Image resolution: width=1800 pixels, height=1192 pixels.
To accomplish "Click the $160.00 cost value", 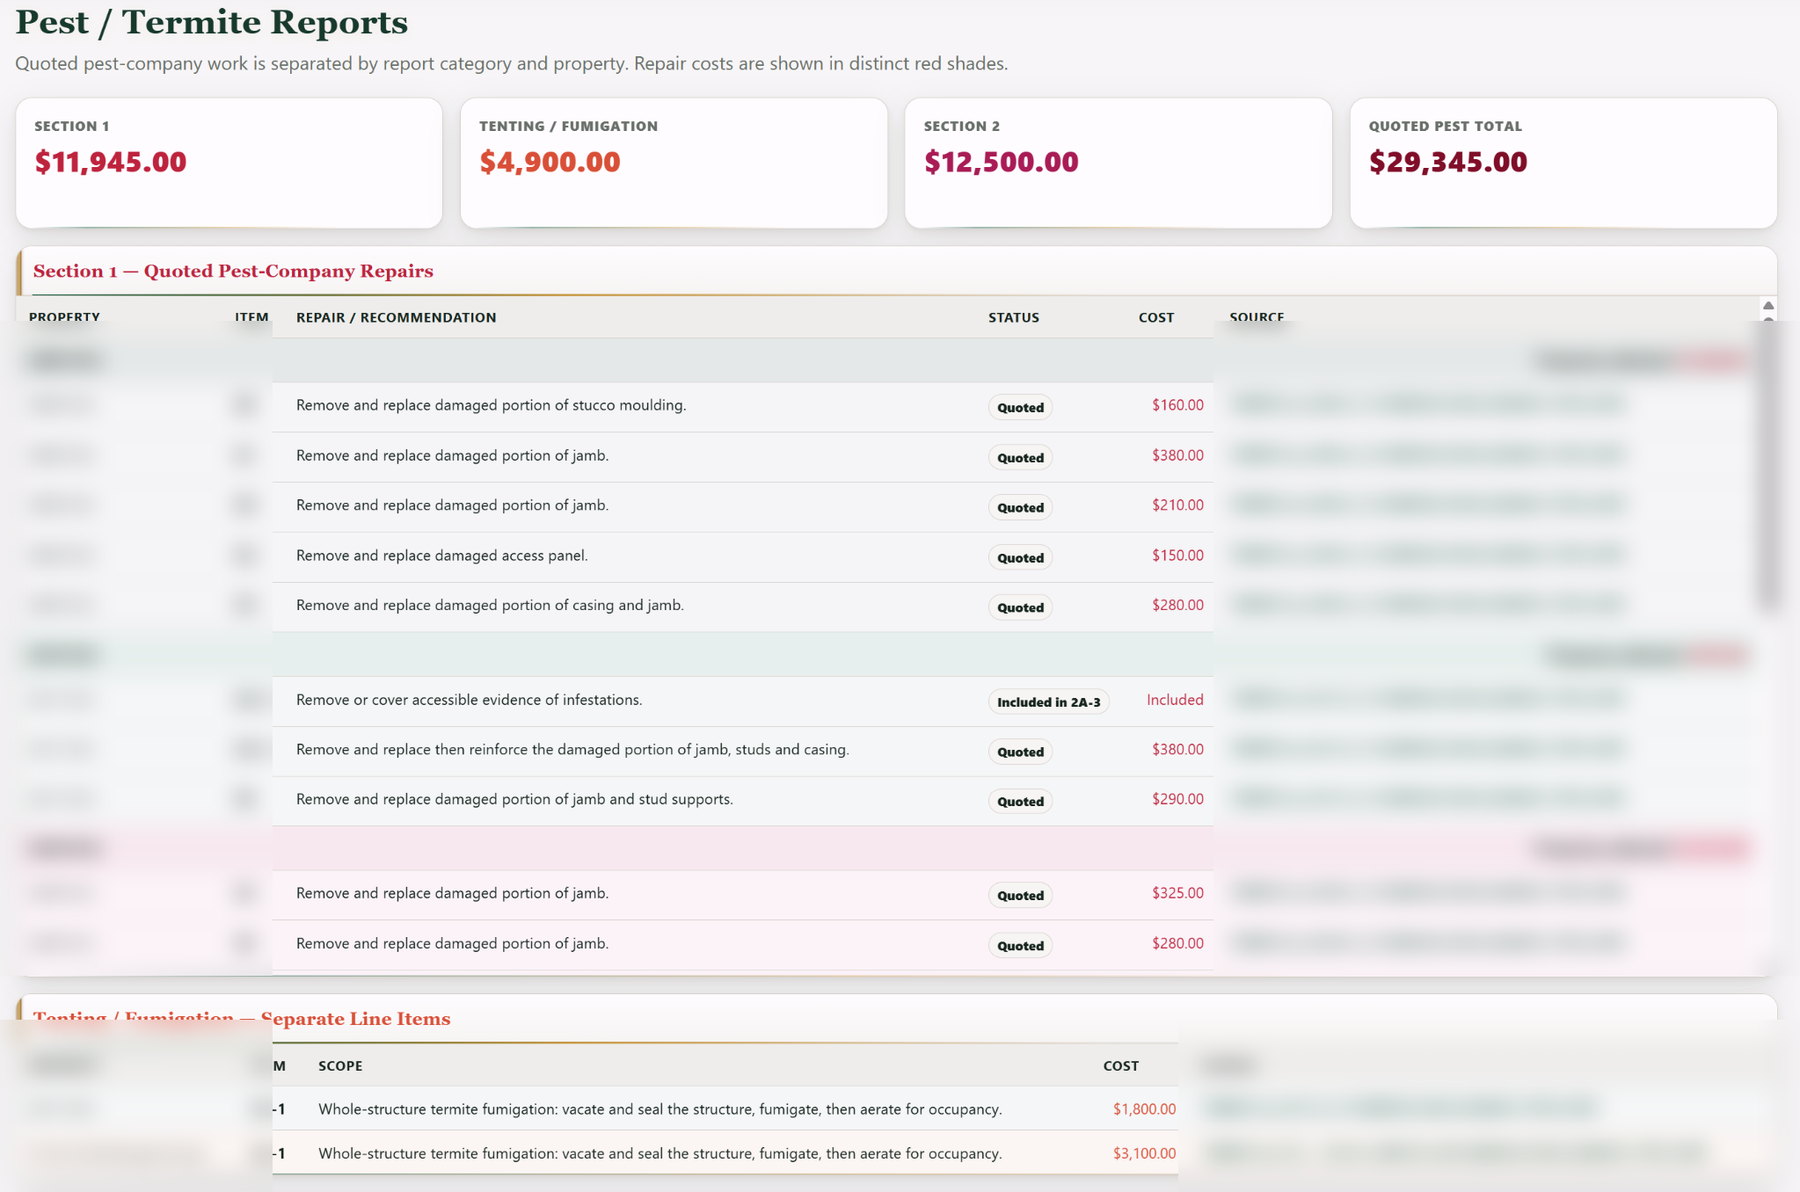I will click(1177, 405).
